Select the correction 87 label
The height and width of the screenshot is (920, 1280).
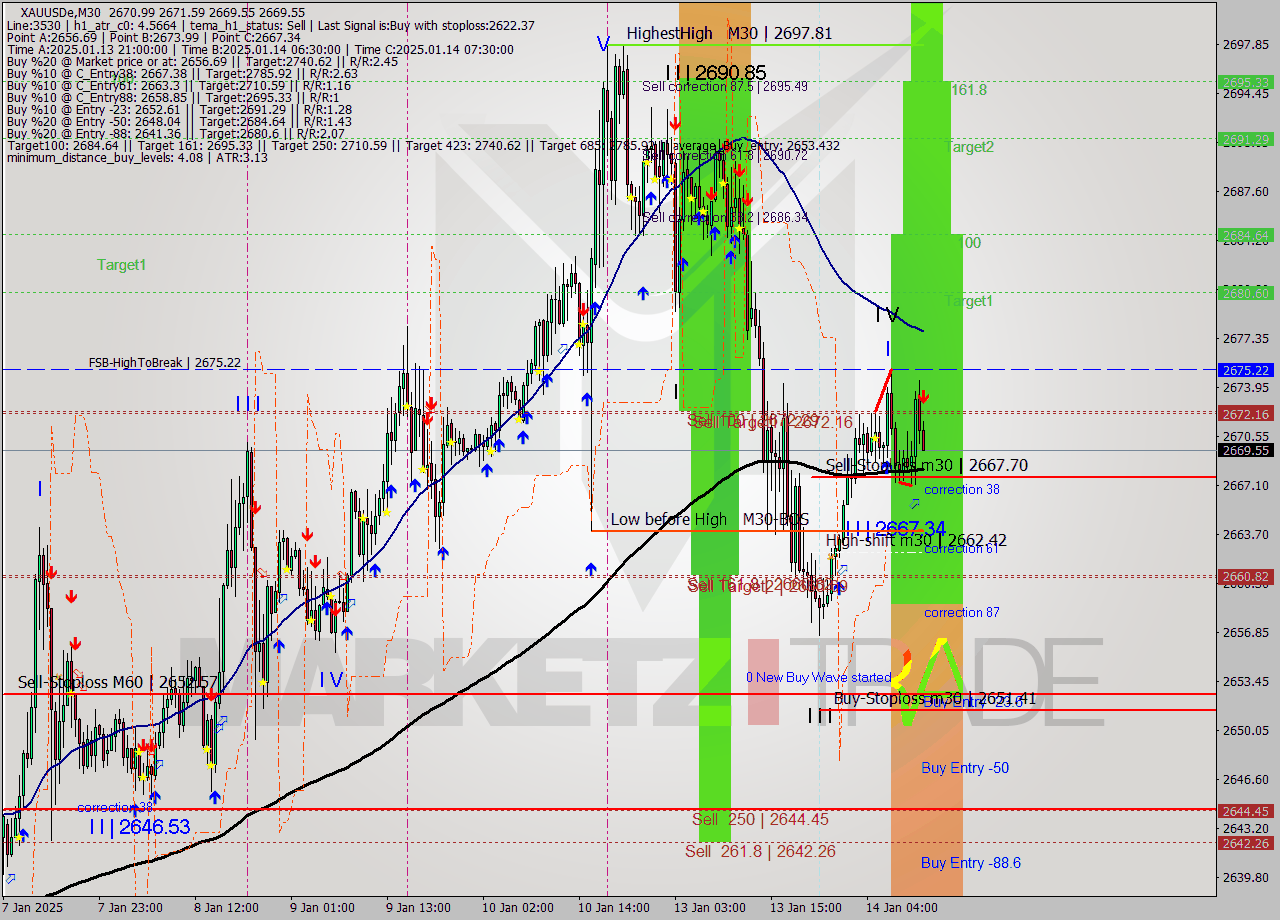tap(962, 612)
